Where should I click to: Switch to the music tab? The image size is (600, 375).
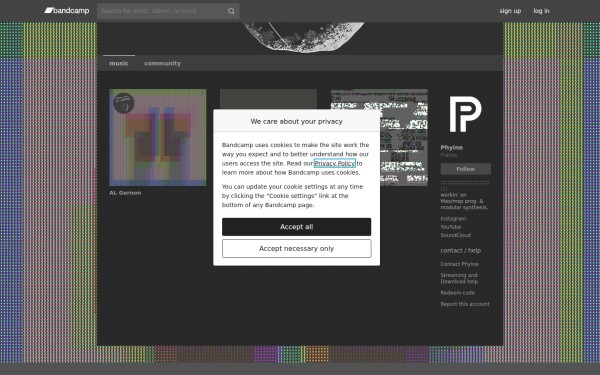coord(119,63)
